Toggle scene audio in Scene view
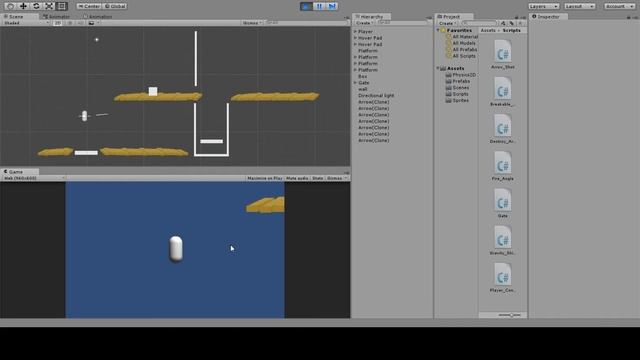Image resolution: width=640 pixels, height=360 pixels. [x=80, y=23]
